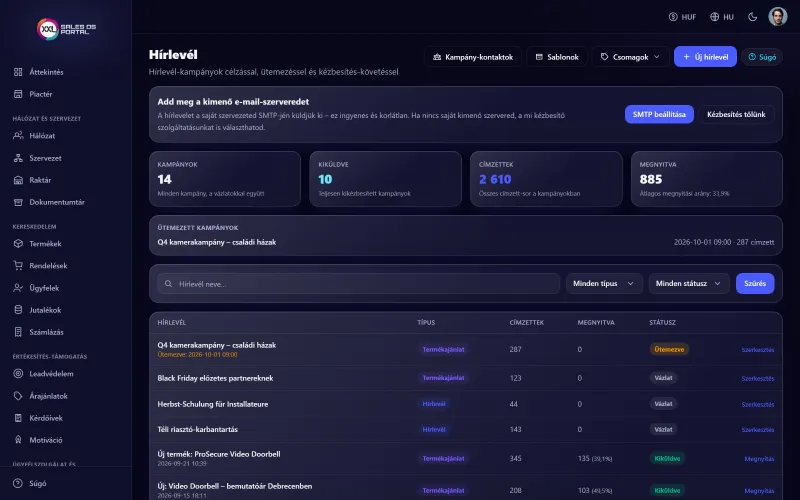Screen dimensions: 800x500
Task: Toggle dark mode with the moon icon
Action: (752, 17)
